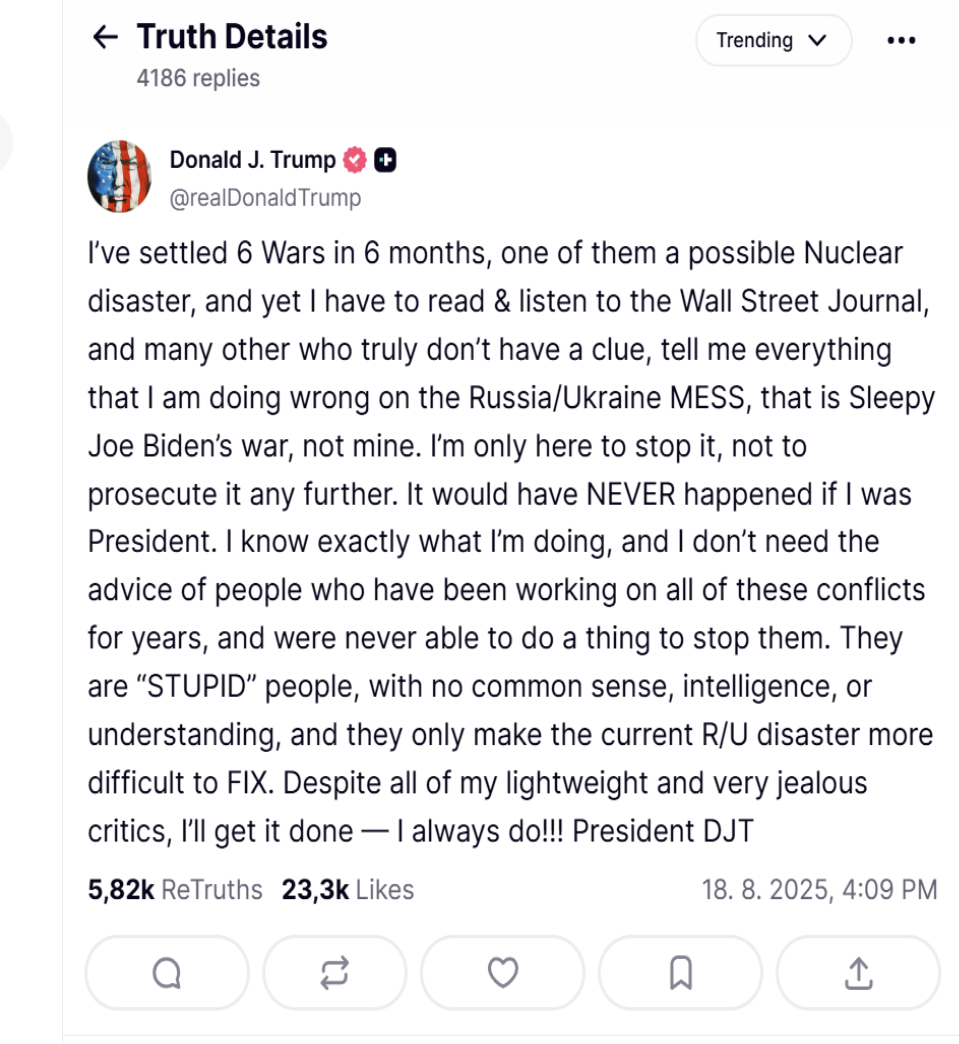Click the Truth Details heading

point(232,37)
